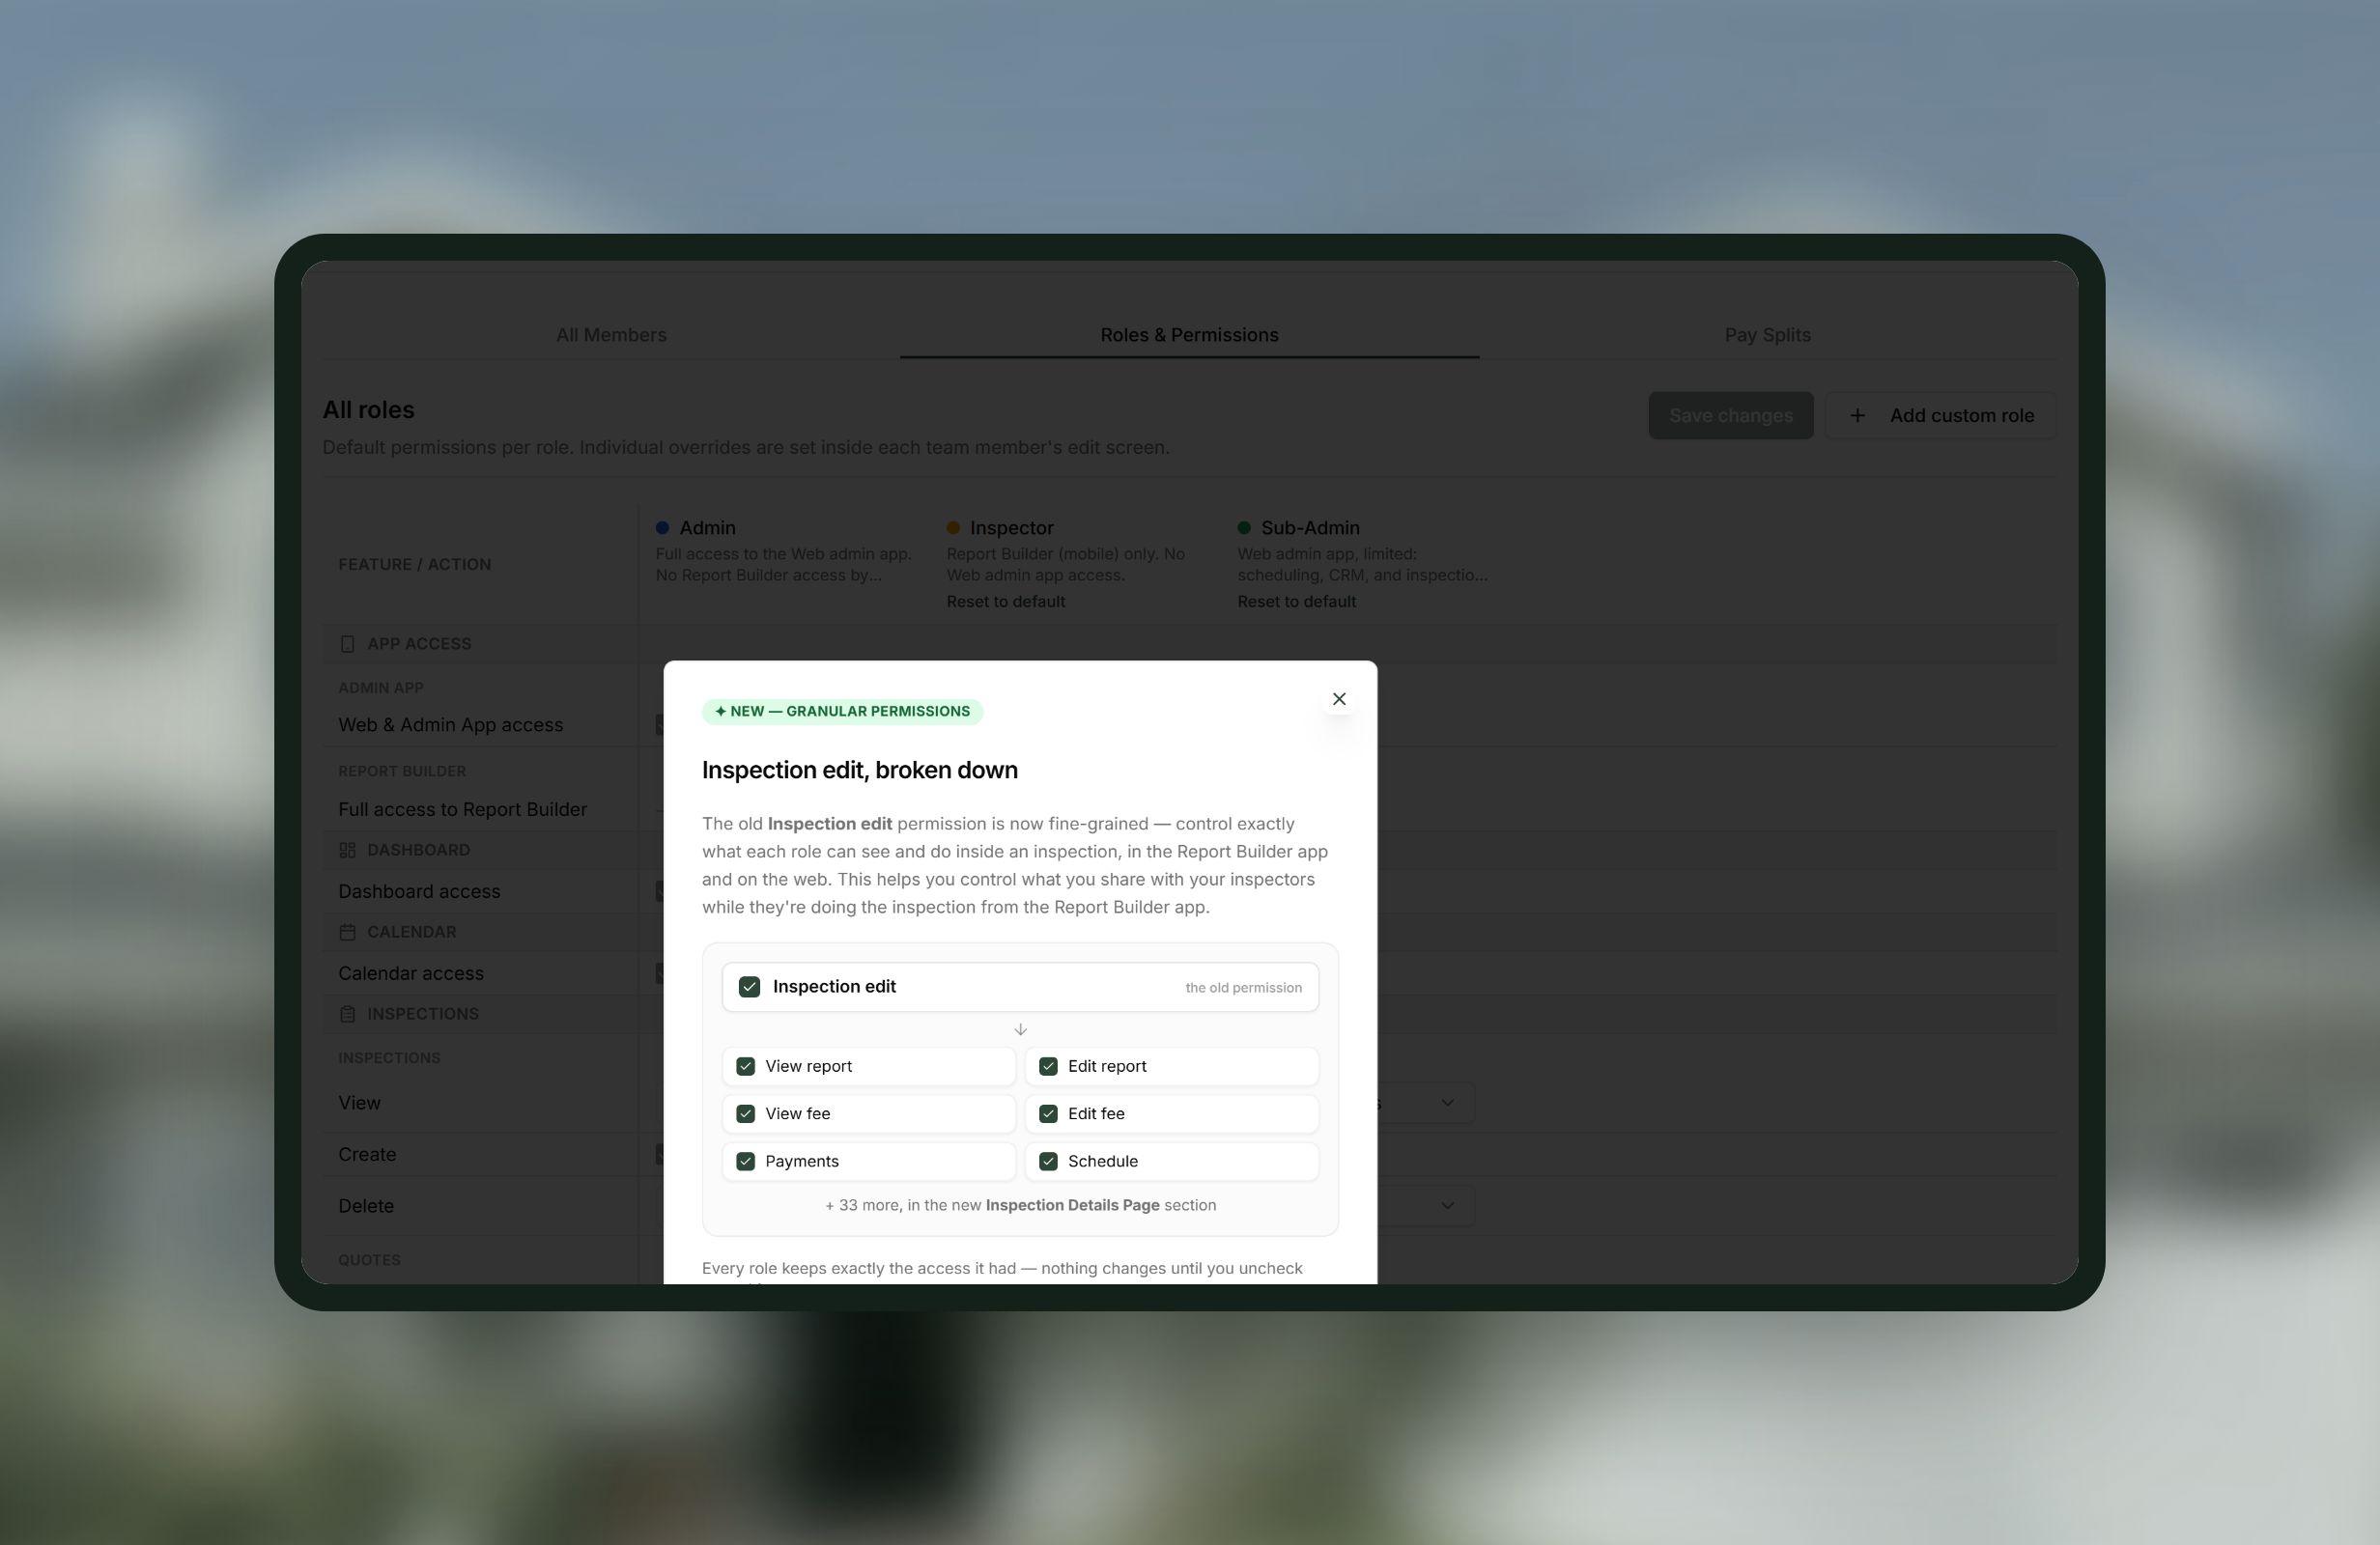
Task: Click the Inspection Details Page text
Action: click(x=1072, y=1205)
